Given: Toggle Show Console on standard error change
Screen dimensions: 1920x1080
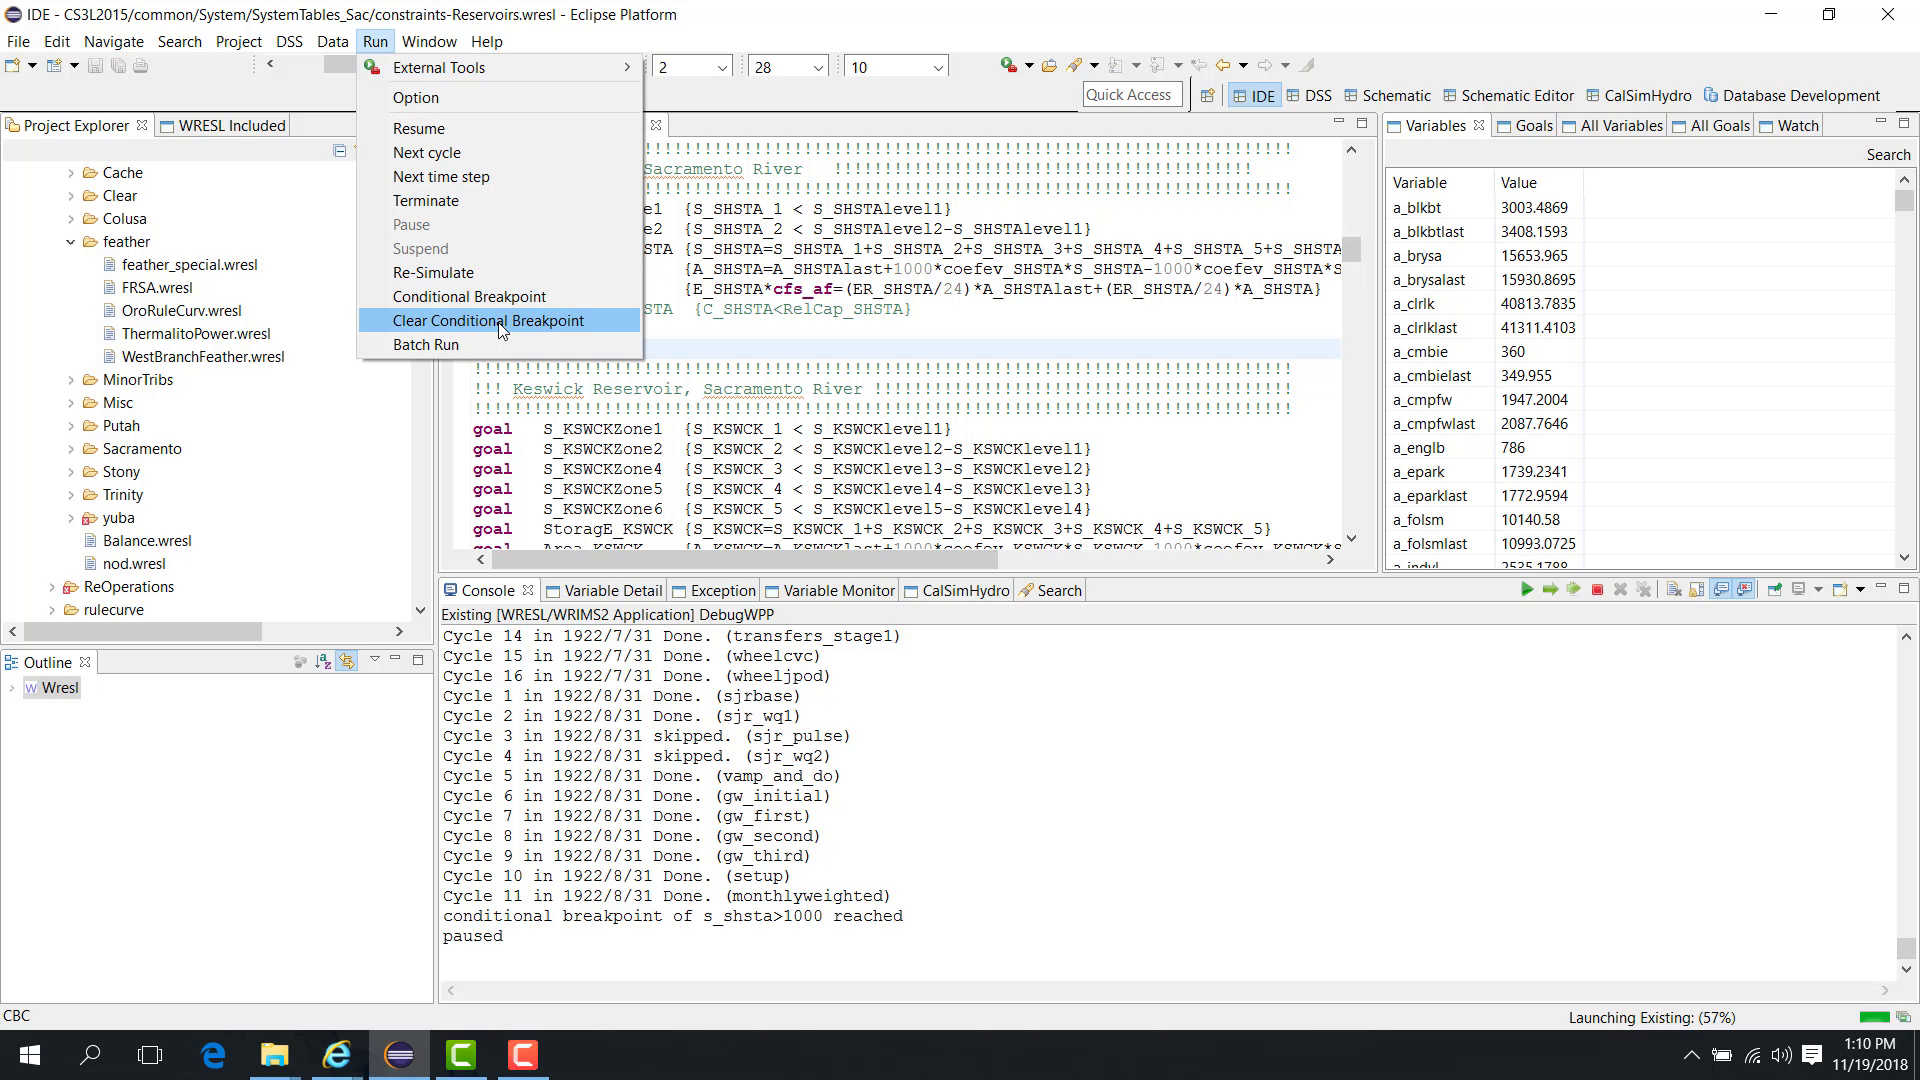Looking at the screenshot, I should (1744, 590).
